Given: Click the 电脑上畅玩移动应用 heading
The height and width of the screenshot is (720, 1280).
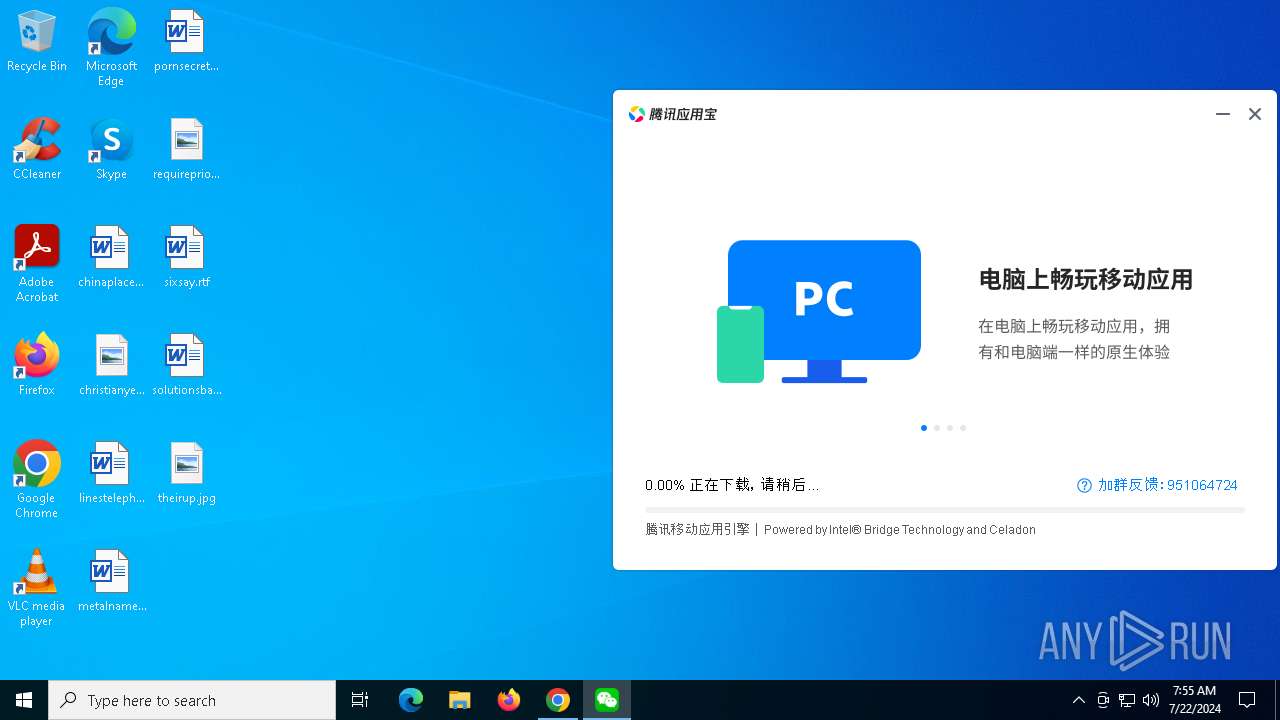Looking at the screenshot, I should click(x=1086, y=280).
